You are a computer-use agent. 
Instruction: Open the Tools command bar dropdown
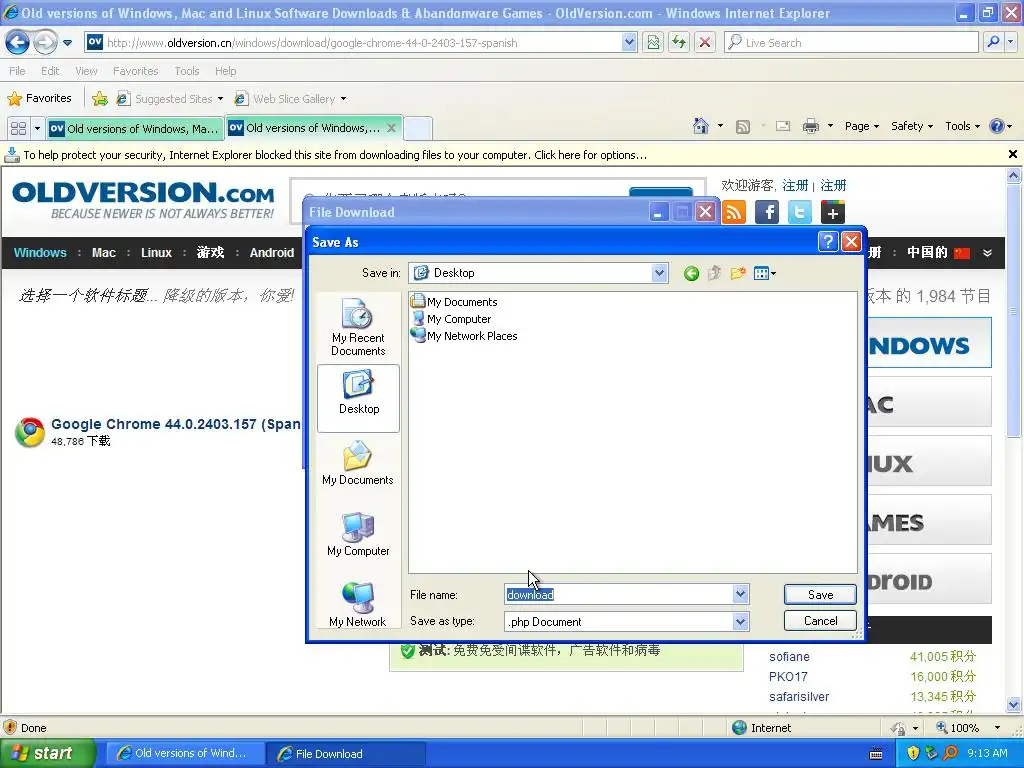point(963,126)
